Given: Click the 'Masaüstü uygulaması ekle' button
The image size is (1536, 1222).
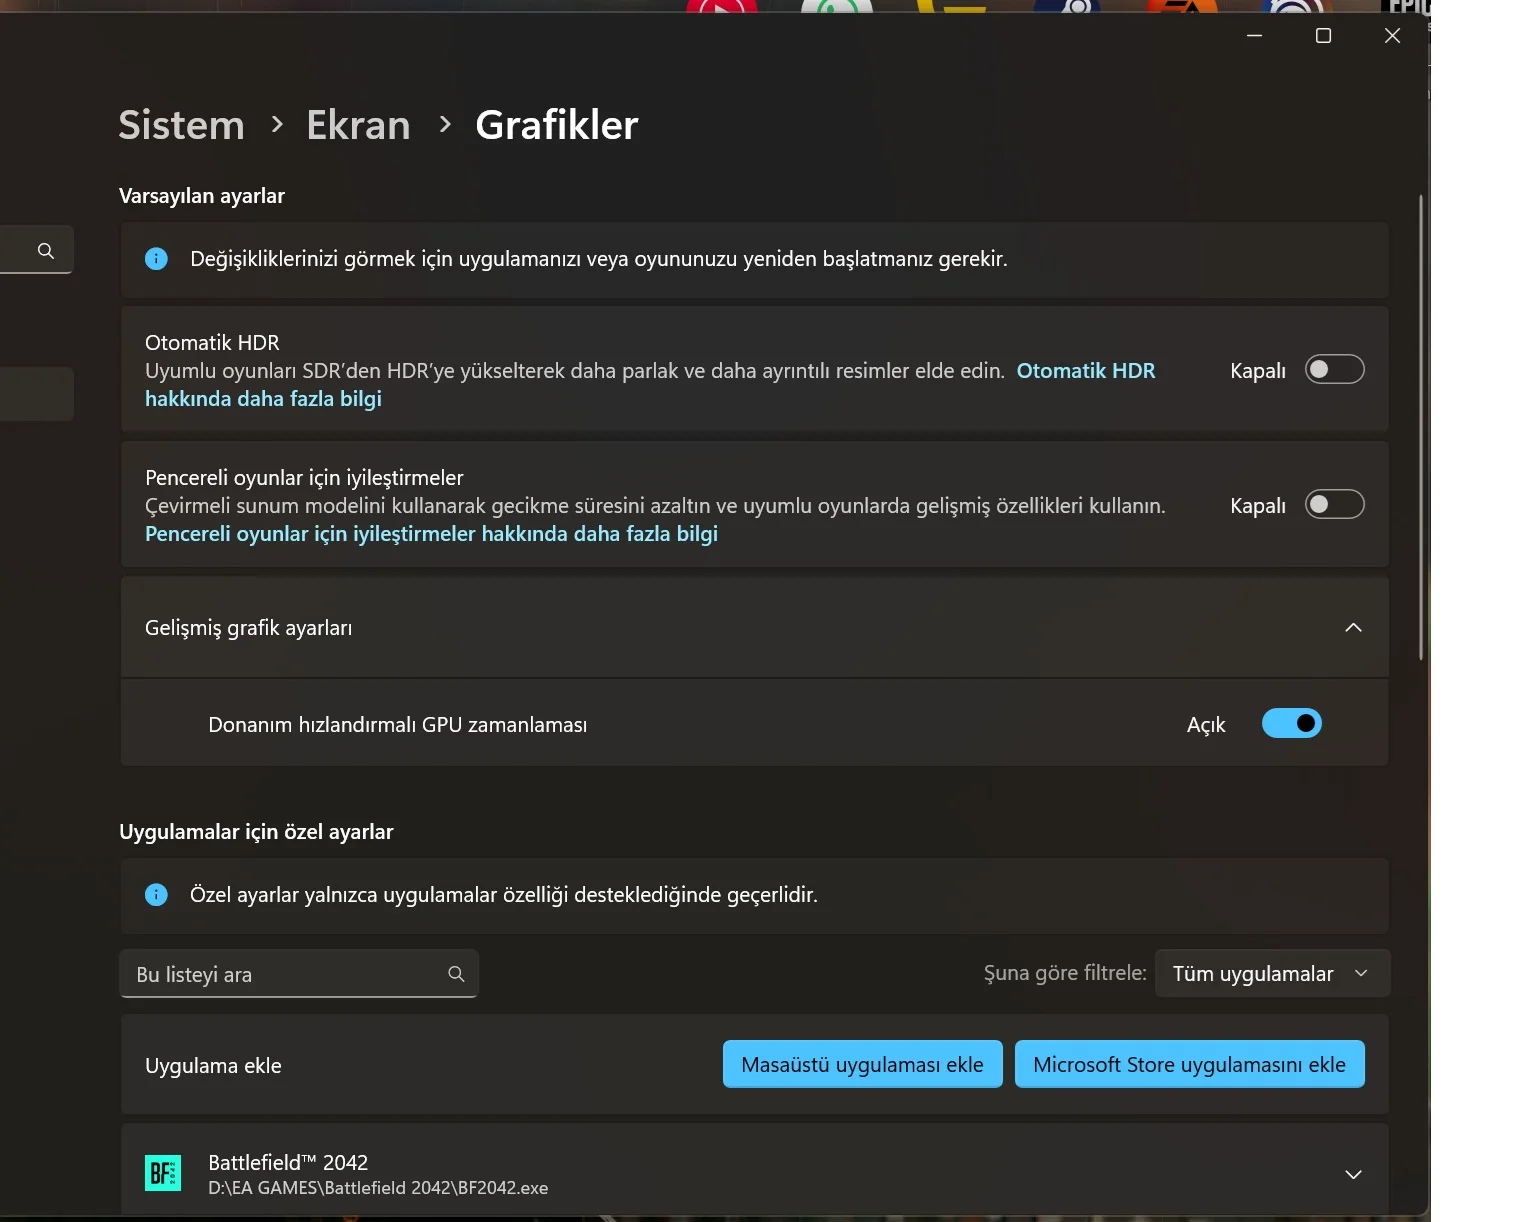Looking at the screenshot, I should (x=862, y=1065).
